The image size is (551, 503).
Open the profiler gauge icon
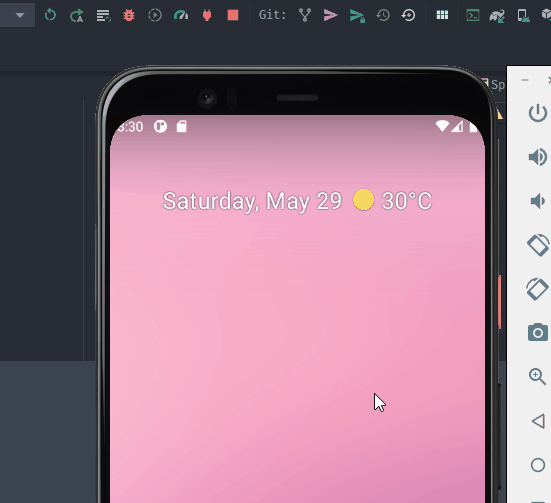pos(181,15)
